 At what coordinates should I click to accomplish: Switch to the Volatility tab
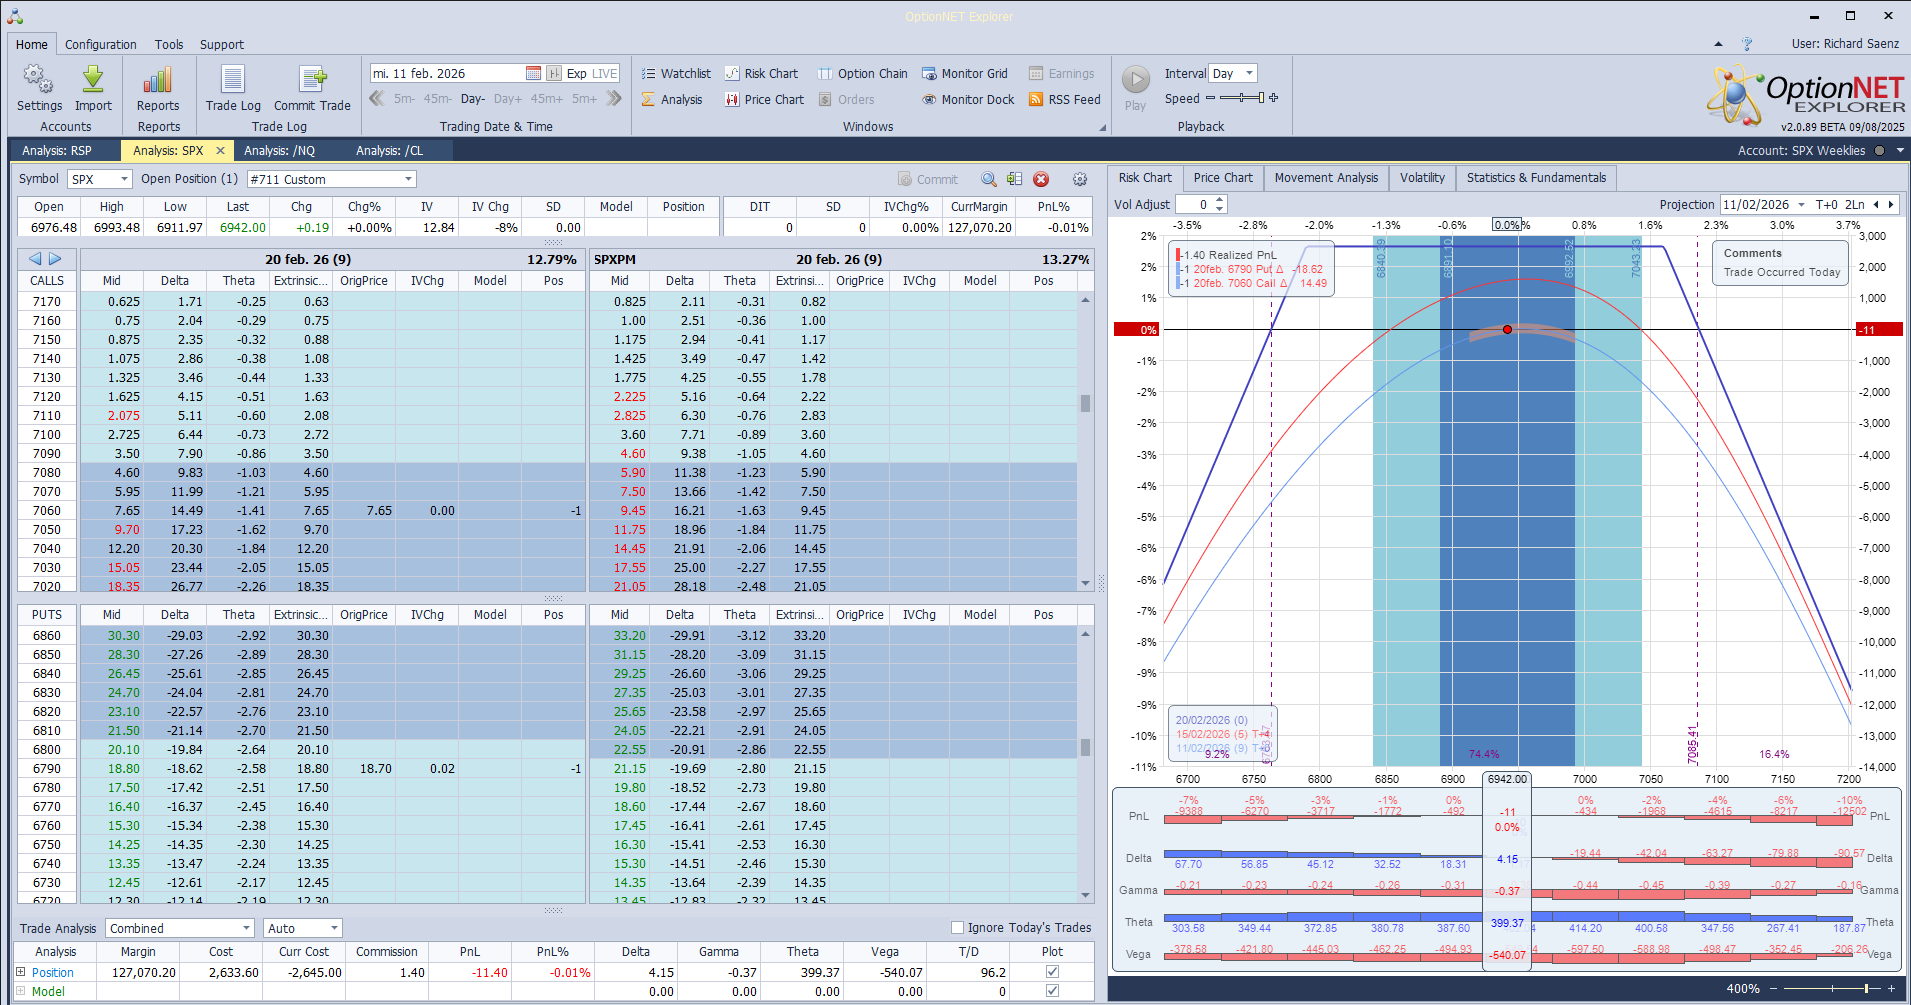[x=1421, y=178]
